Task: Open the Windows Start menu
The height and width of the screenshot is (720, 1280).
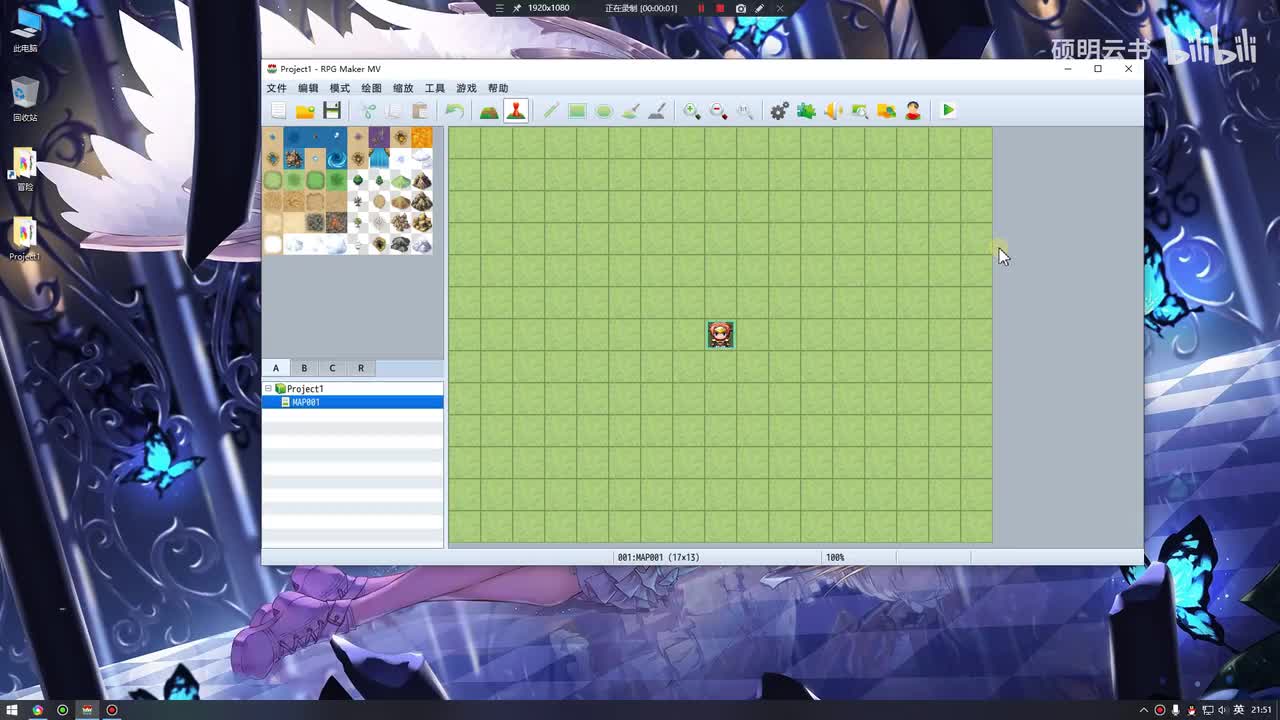Action: 12,710
